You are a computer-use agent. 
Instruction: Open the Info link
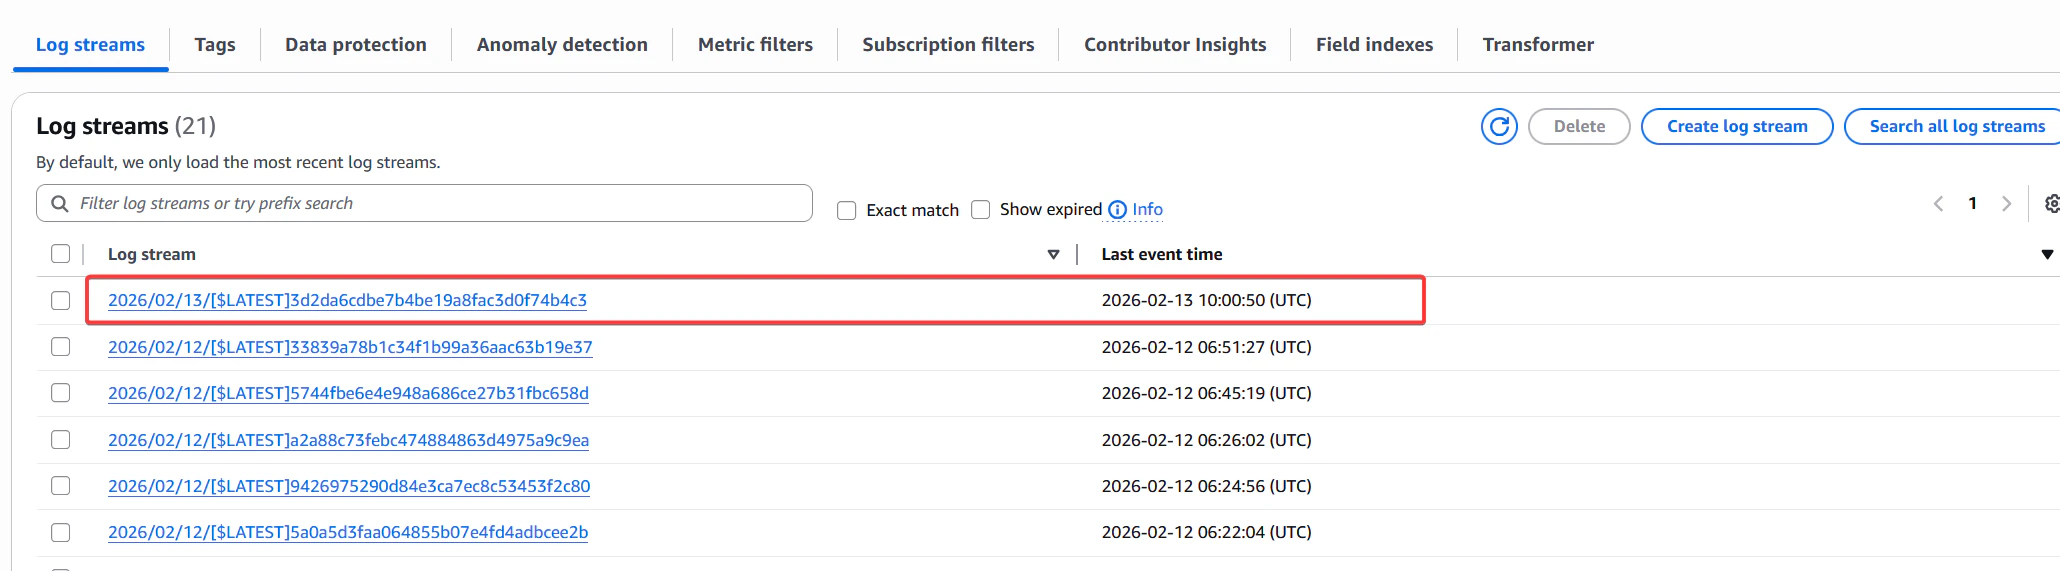[x=1147, y=210]
